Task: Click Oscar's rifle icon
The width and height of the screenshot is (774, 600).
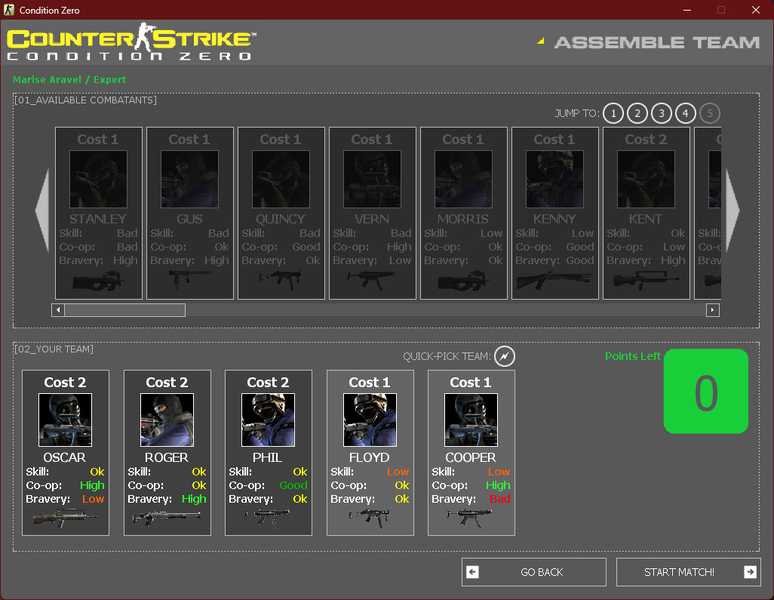Action: click(x=65, y=518)
